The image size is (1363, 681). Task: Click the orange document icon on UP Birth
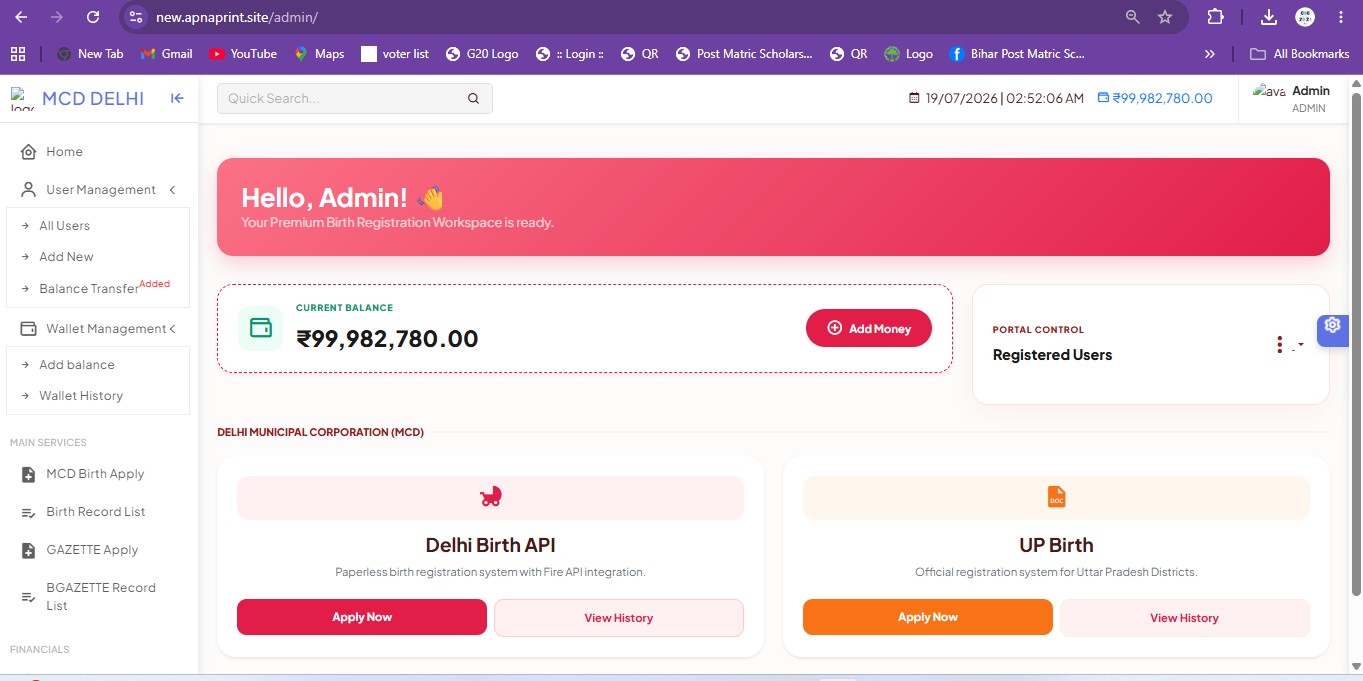pos(1056,497)
